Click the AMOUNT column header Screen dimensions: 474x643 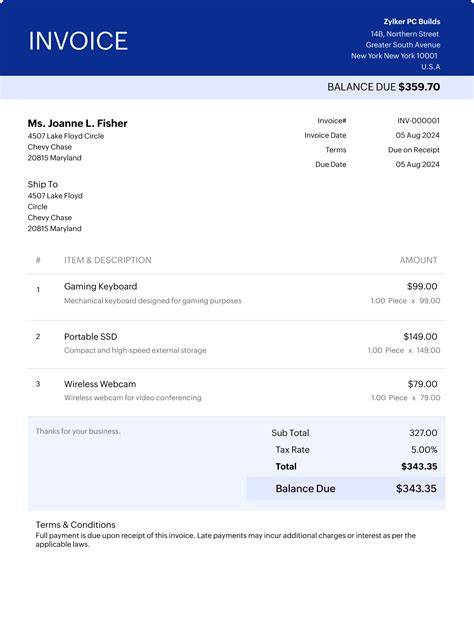pos(418,260)
